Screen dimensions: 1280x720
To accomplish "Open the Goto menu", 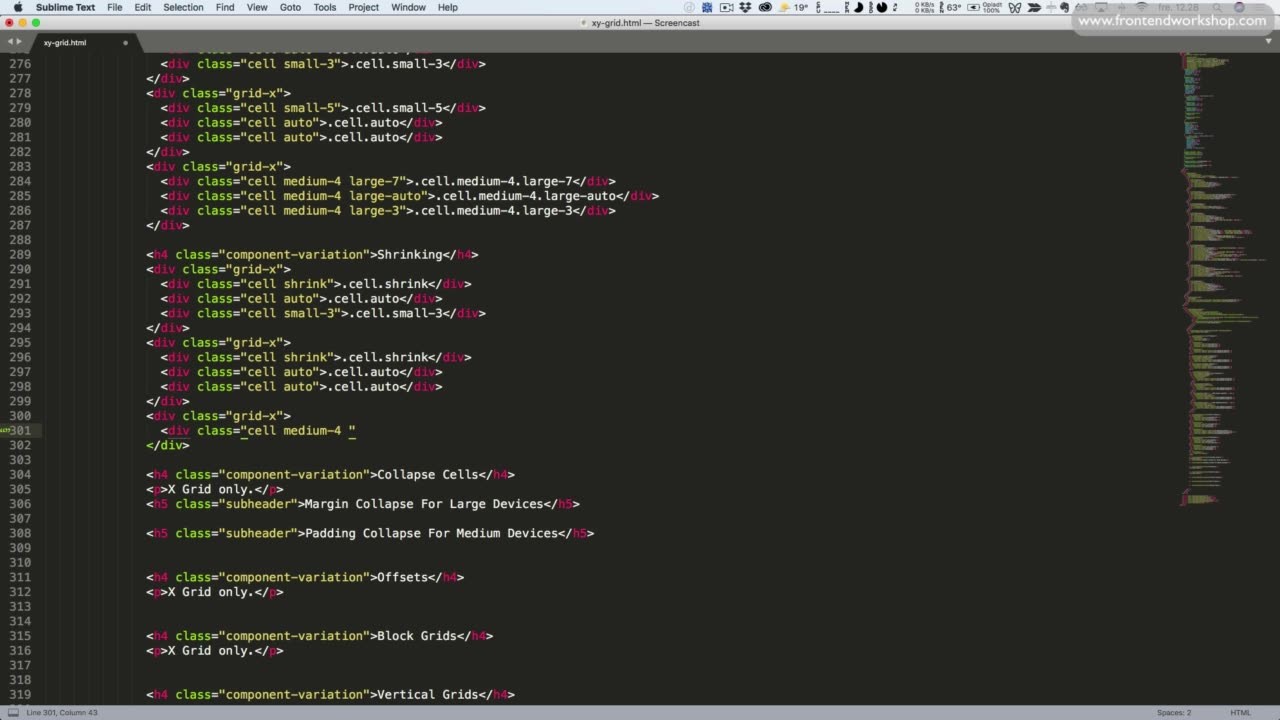I will 290,7.
